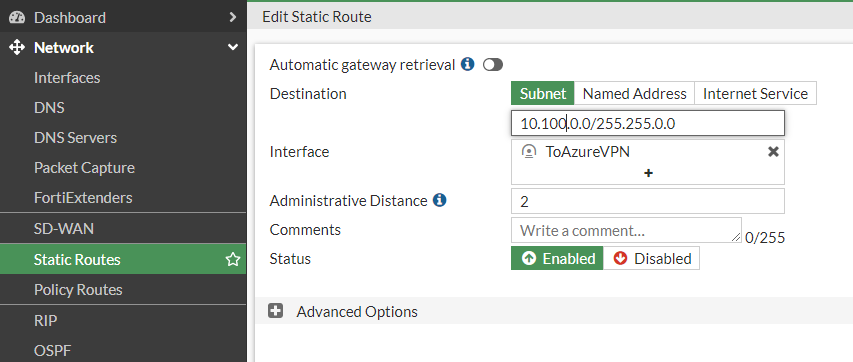Screen dimensions: 853x362
Task: Expand the Advanced Options section
Action: [276, 311]
